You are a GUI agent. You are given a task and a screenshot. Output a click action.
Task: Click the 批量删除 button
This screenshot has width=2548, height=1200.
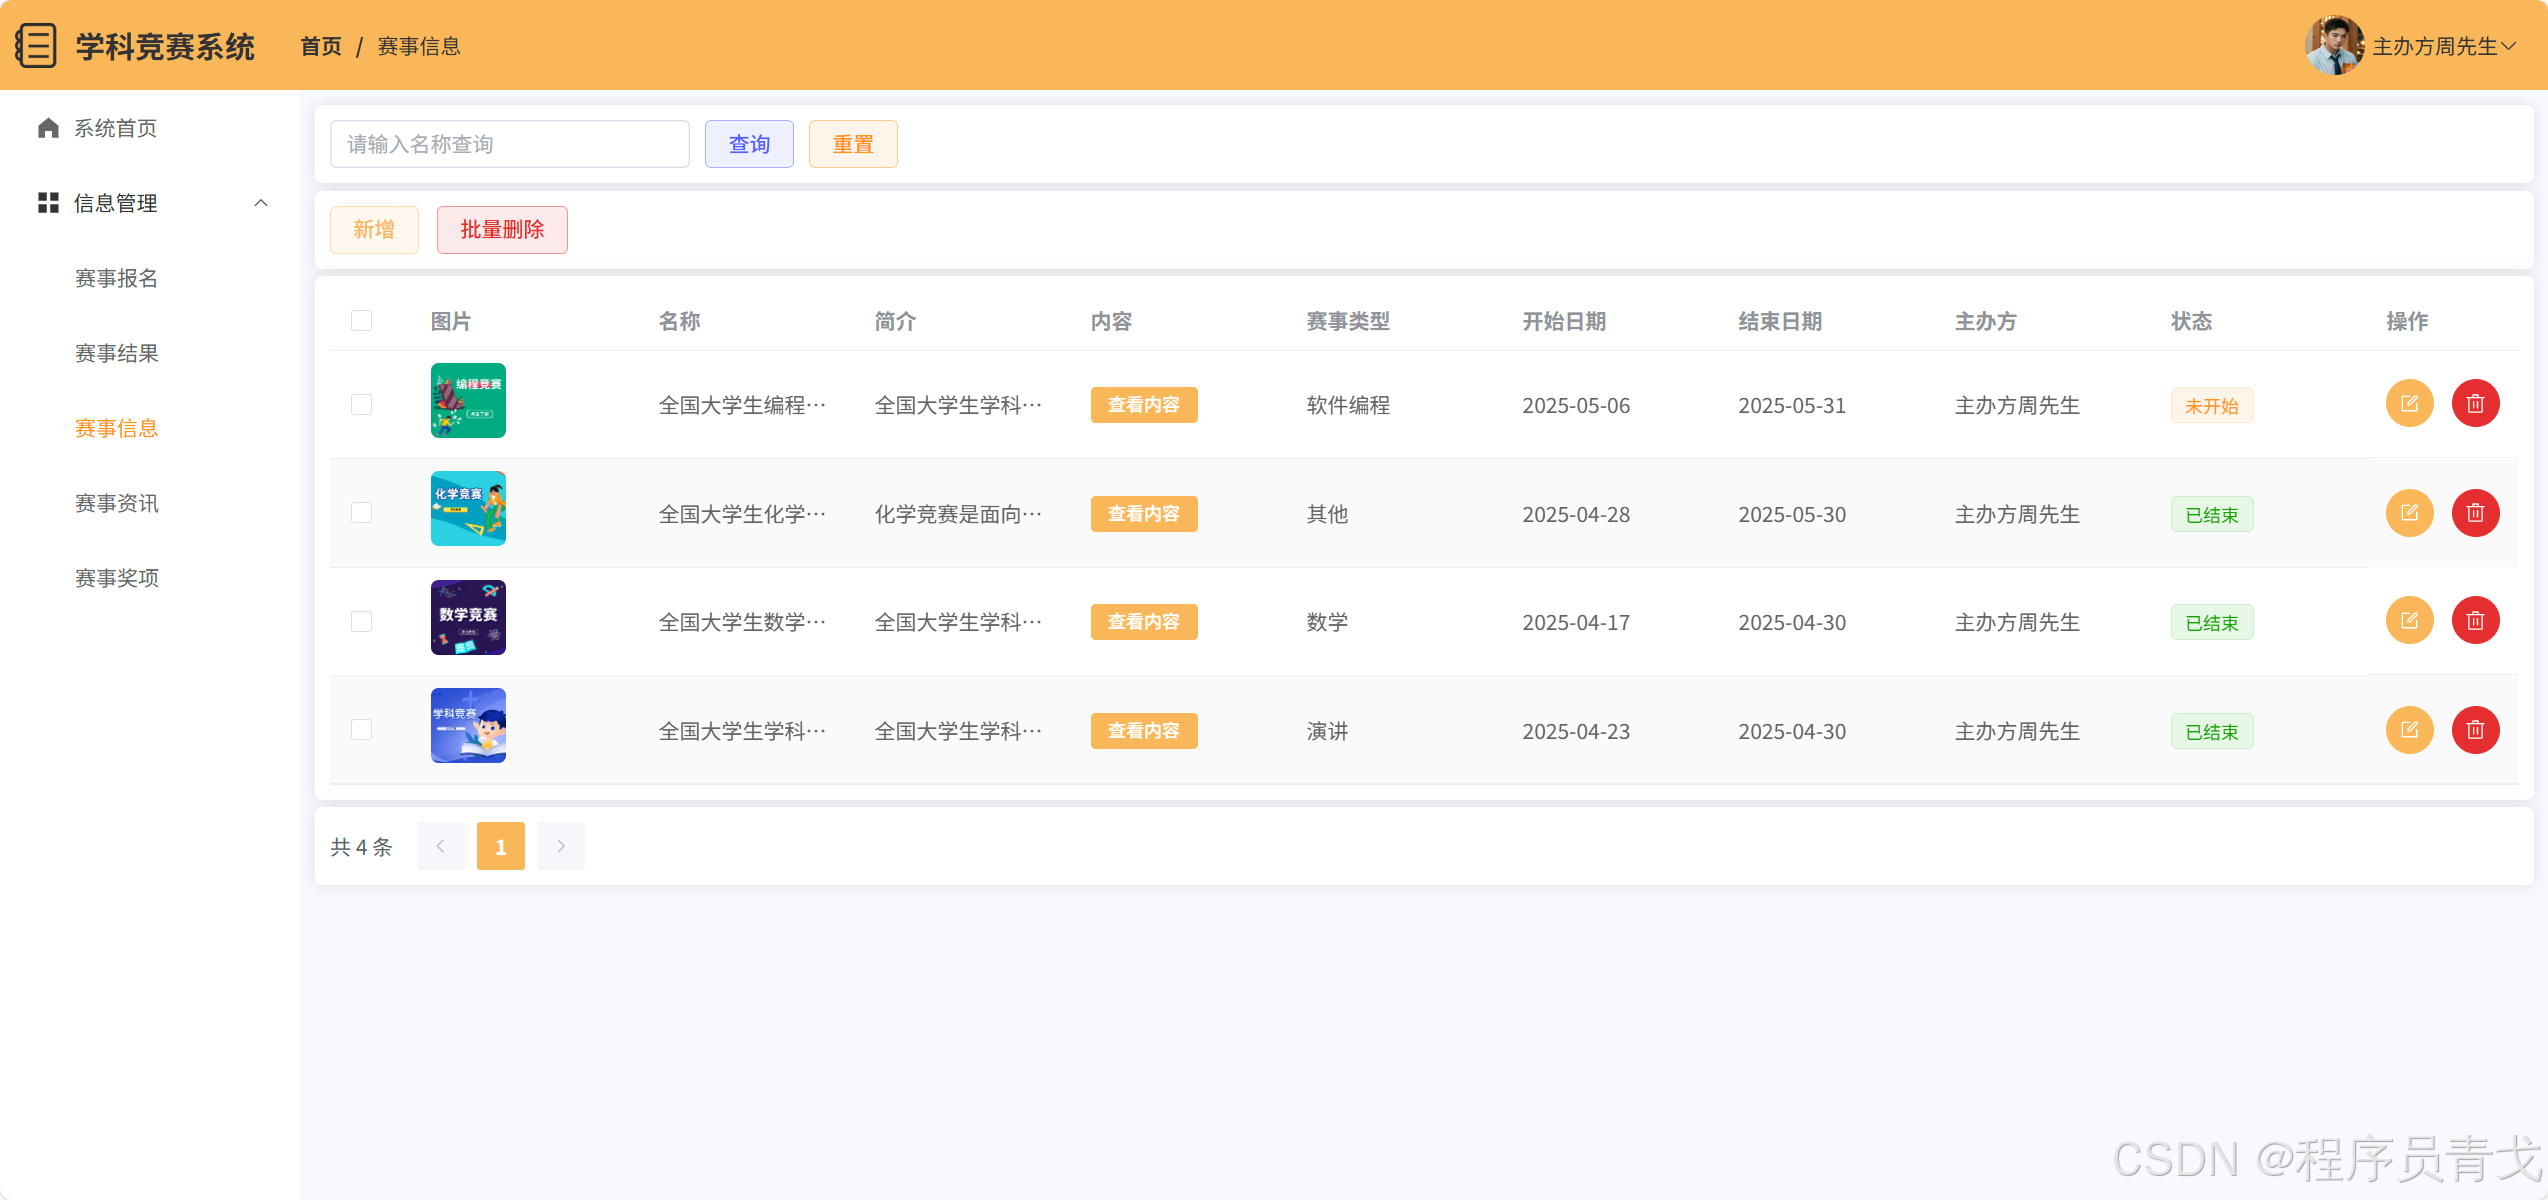pos(502,230)
